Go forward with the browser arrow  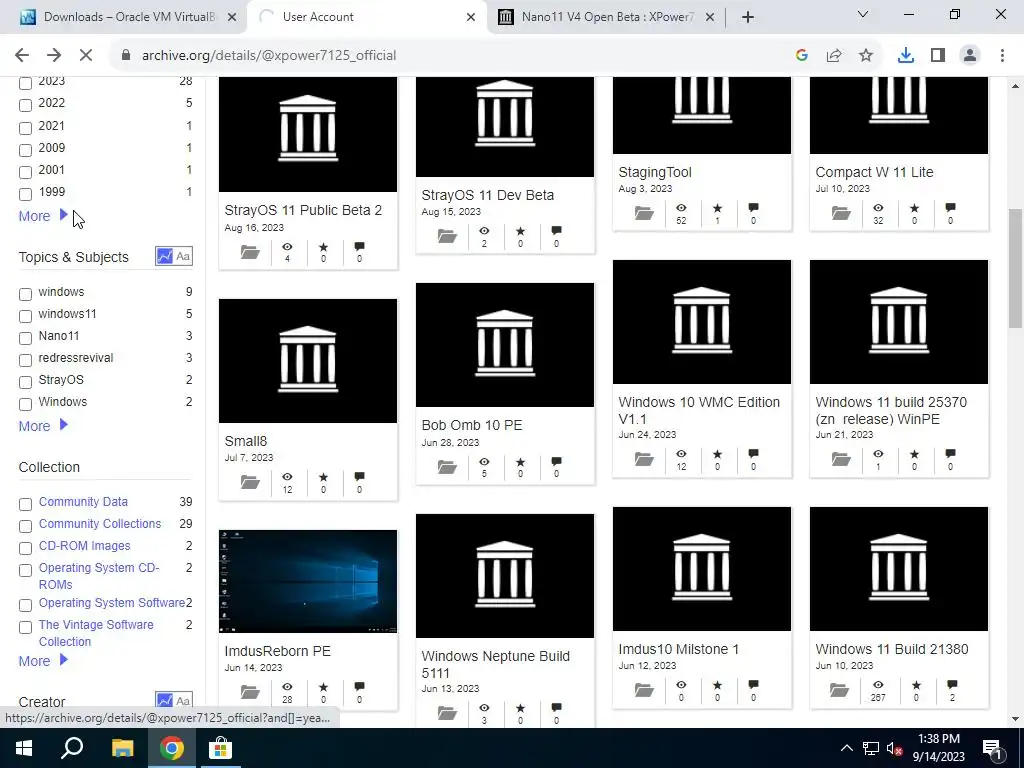click(x=54, y=56)
